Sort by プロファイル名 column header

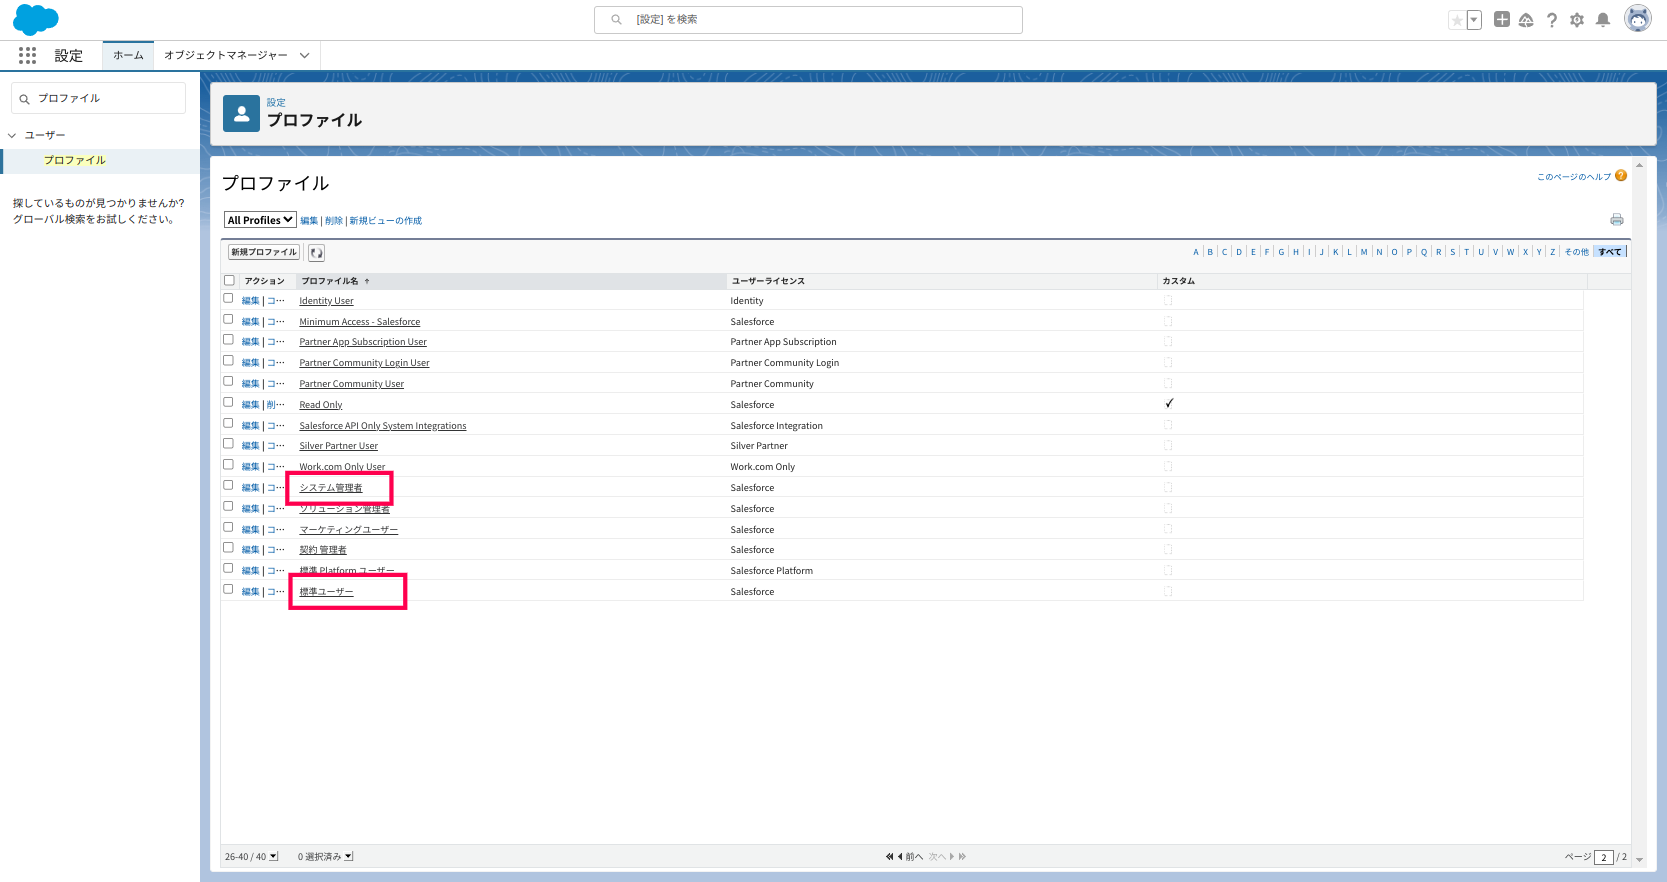[x=330, y=281]
